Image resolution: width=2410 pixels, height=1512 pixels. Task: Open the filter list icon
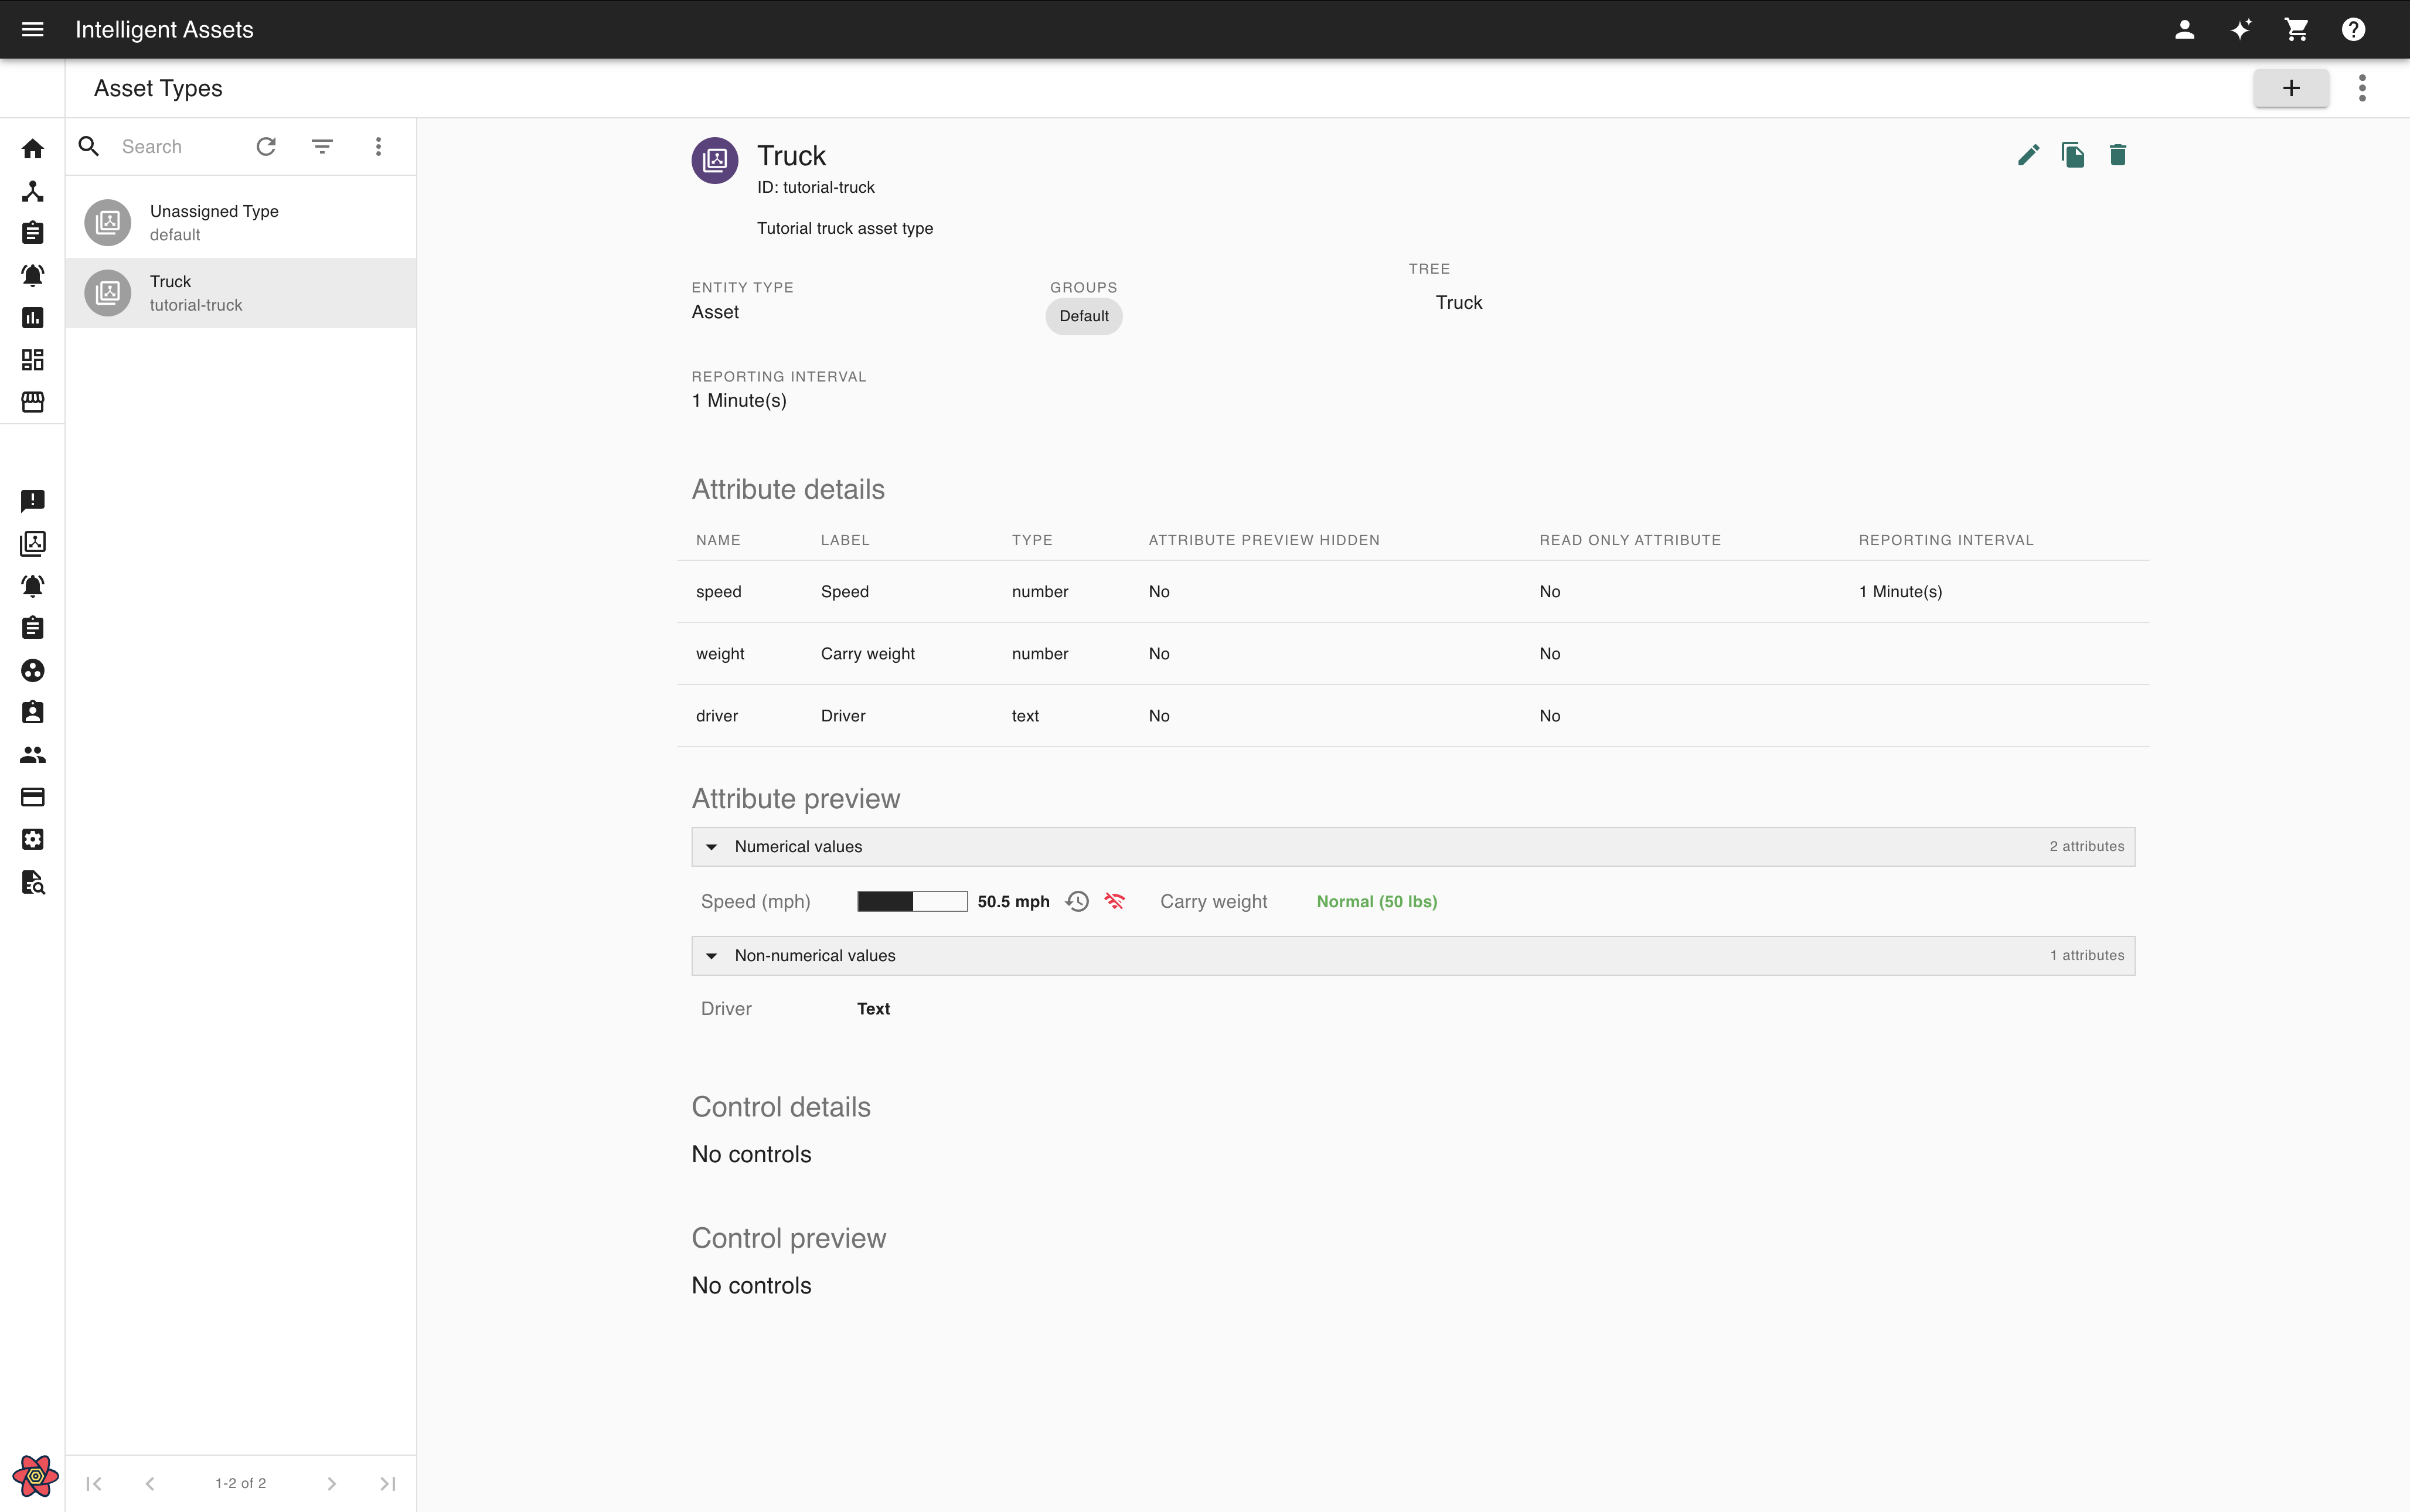point(322,147)
